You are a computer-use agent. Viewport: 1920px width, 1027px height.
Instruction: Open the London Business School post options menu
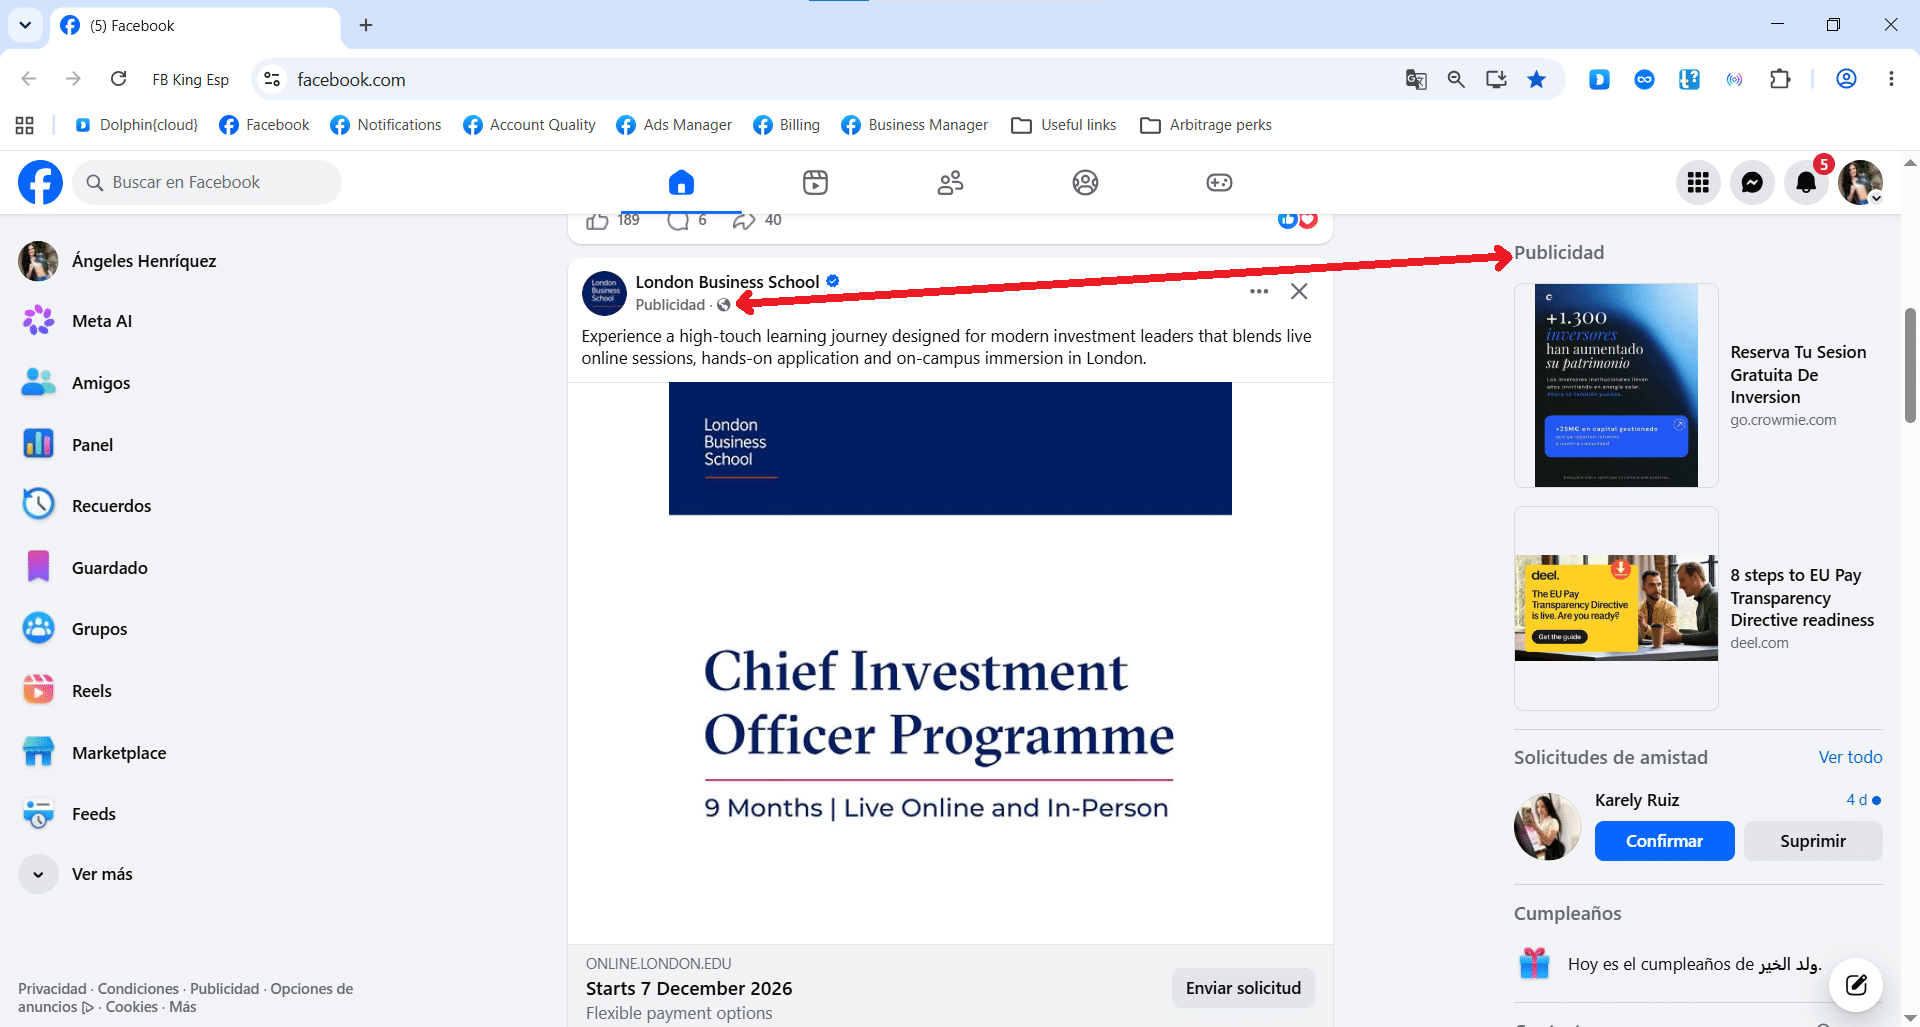coord(1259,291)
